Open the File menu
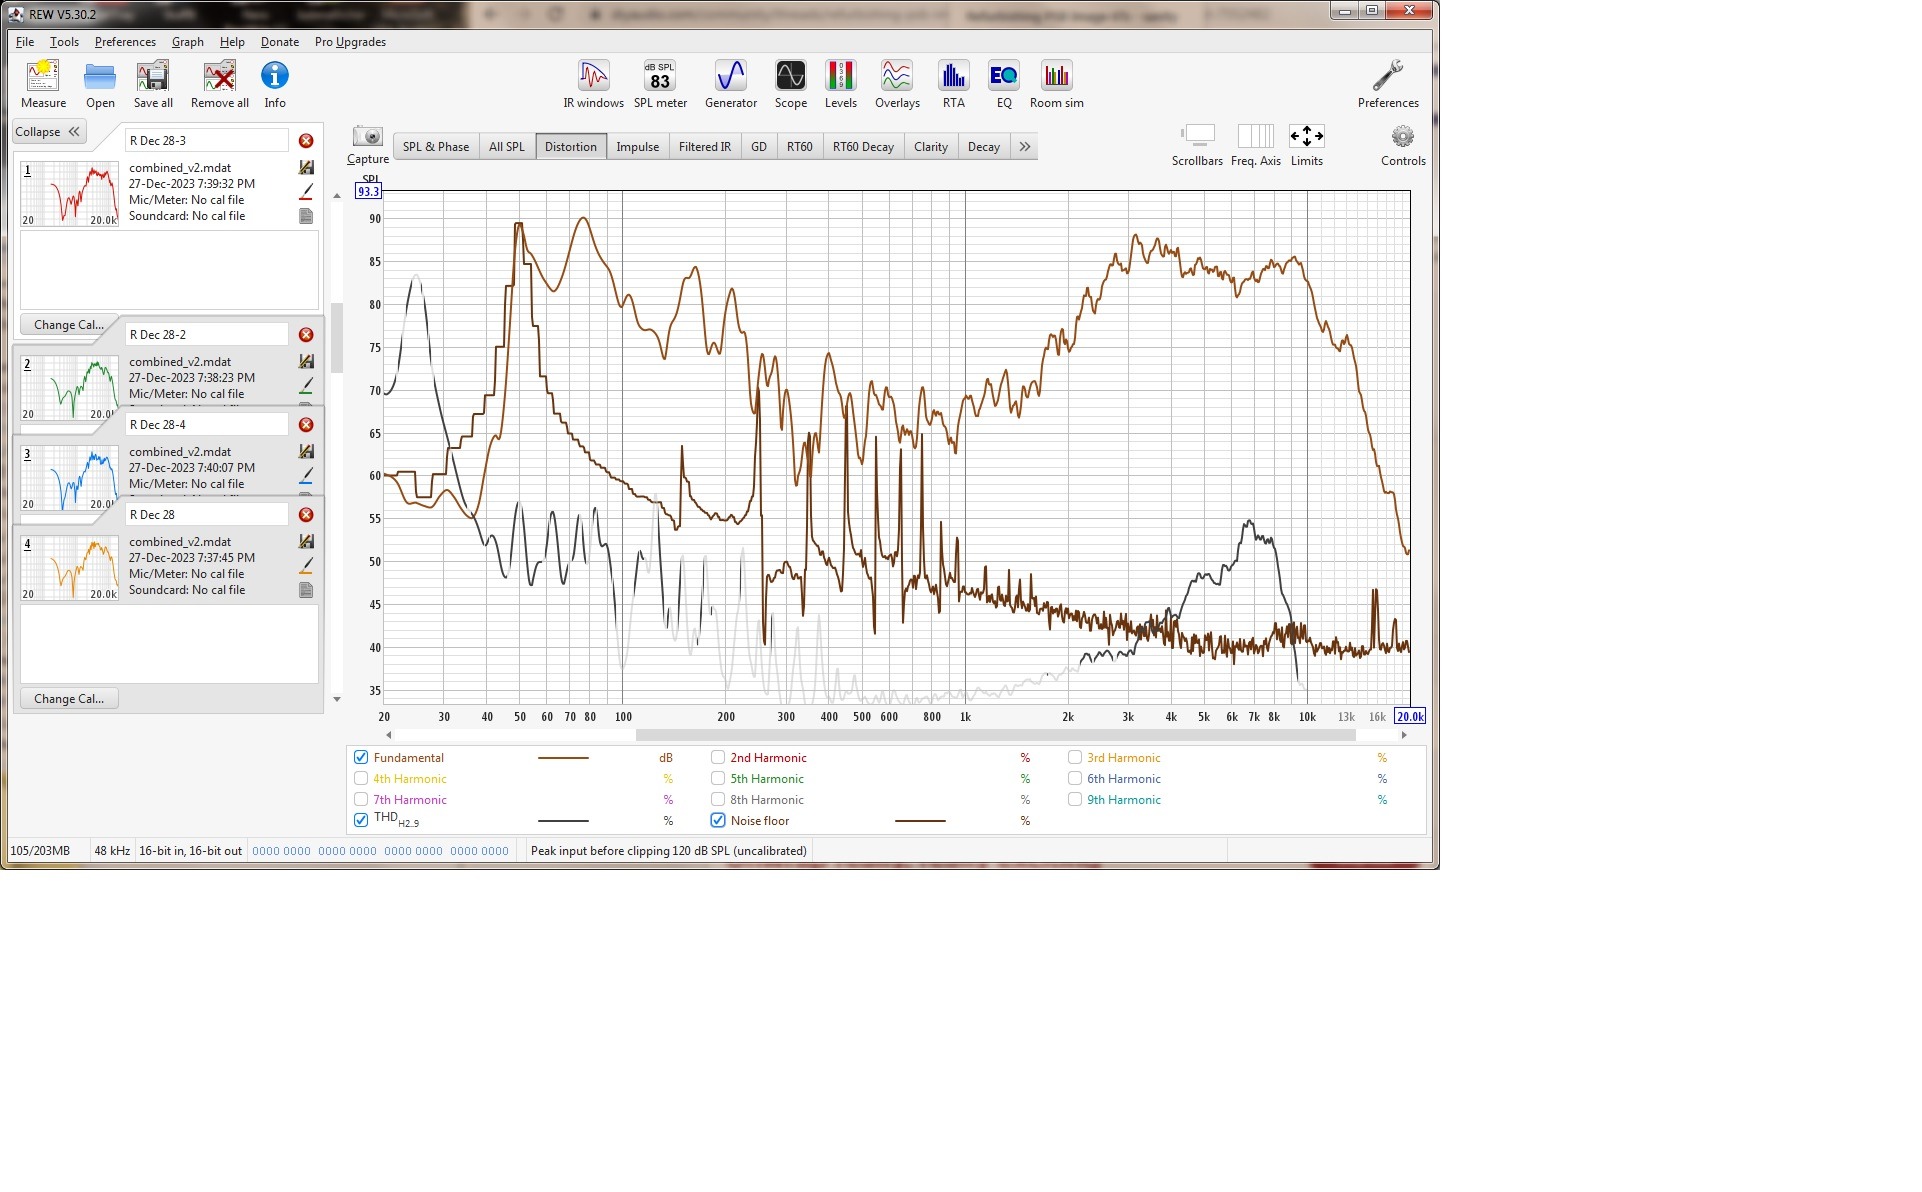 (25, 42)
